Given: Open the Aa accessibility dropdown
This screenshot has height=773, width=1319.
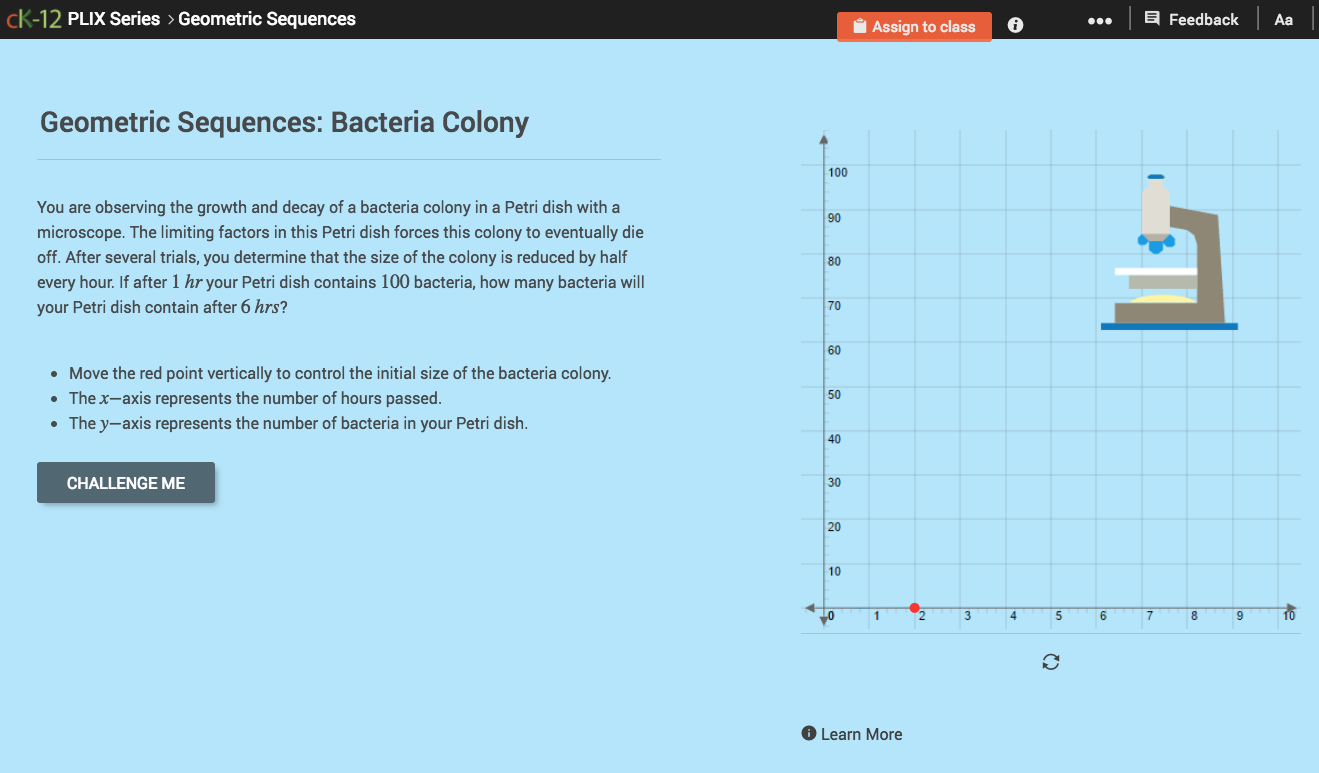Looking at the screenshot, I should [x=1284, y=18].
